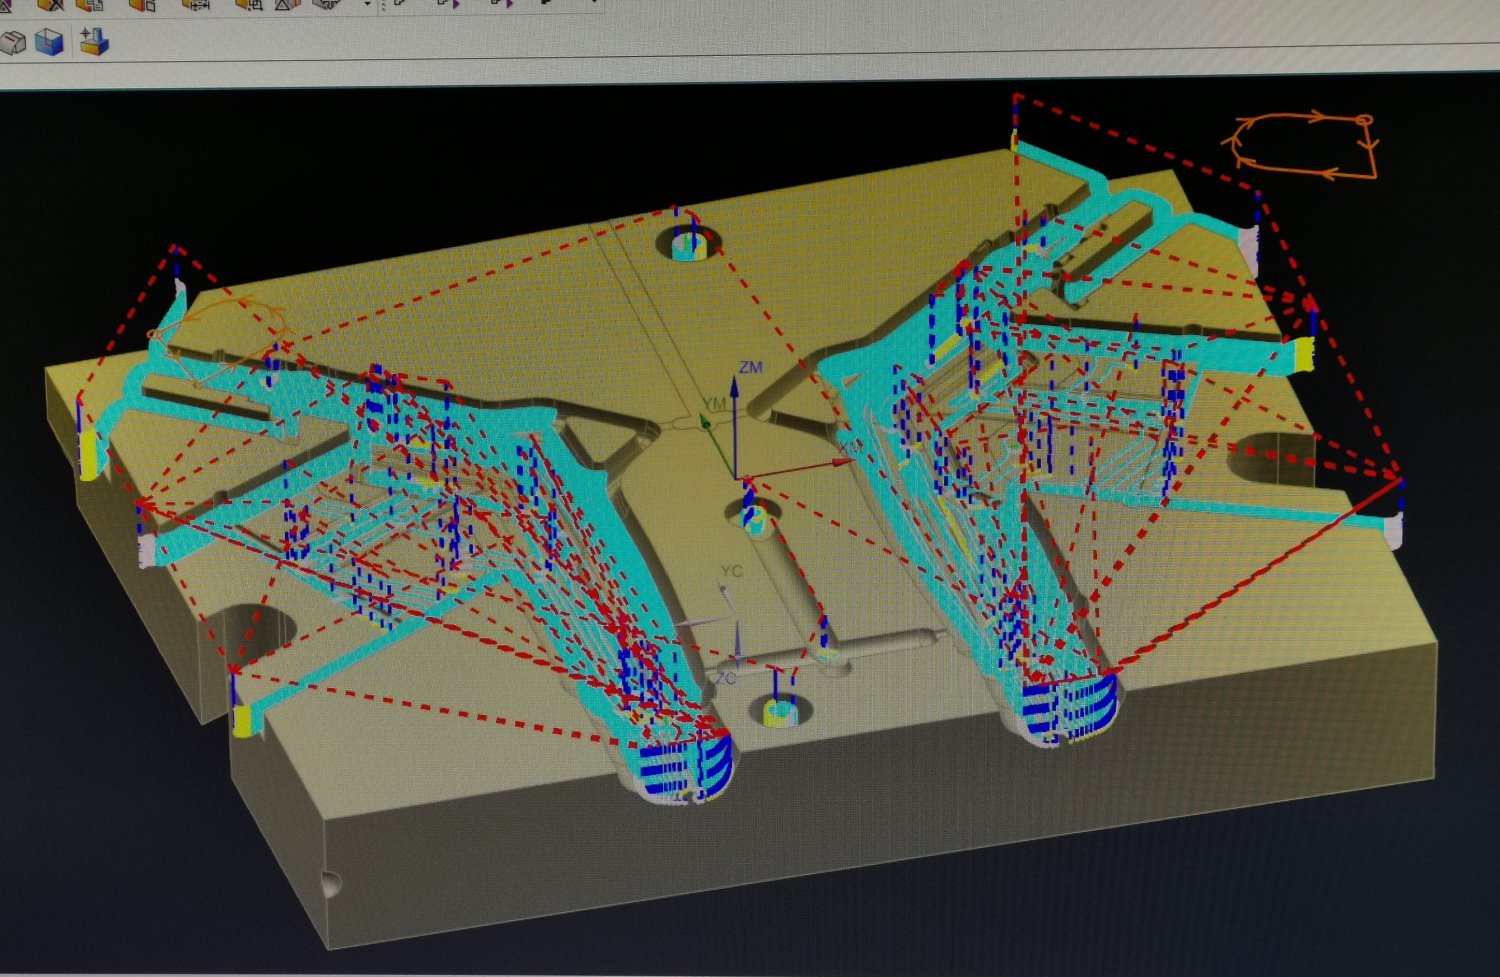Select the drilled hole at top of mold

[x=688, y=244]
